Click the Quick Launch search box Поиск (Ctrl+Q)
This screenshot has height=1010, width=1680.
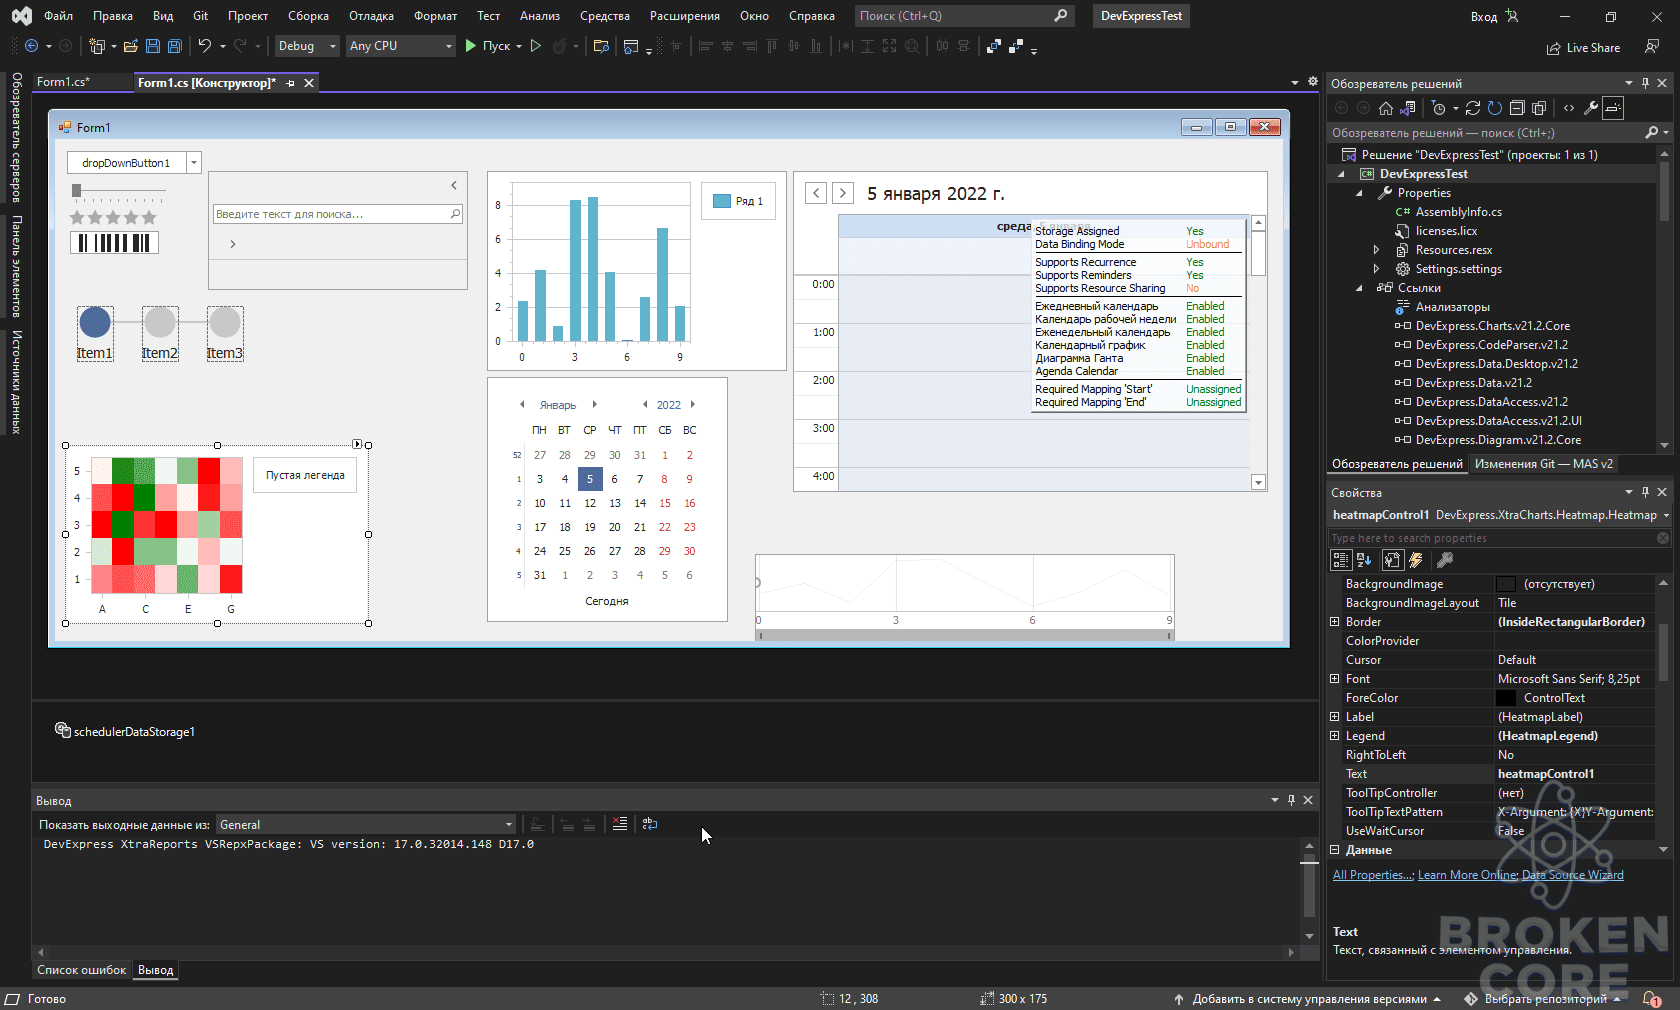(964, 16)
